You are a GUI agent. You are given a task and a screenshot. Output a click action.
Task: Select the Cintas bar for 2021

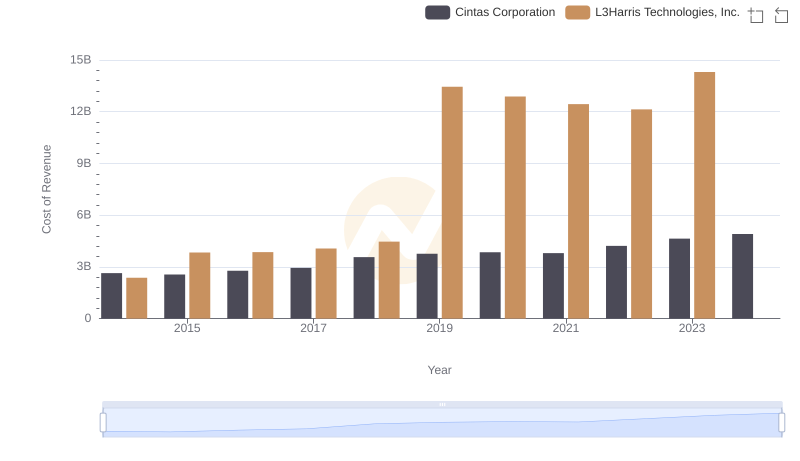553,286
